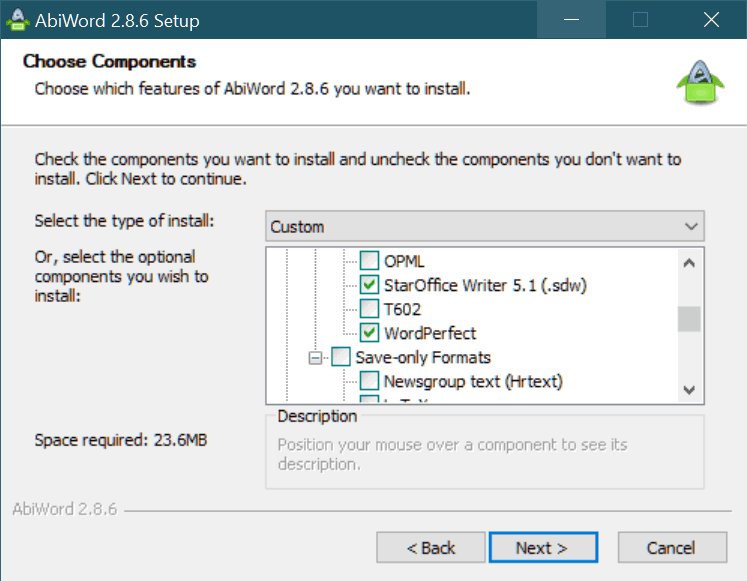Select the OPML label in list
747x581 pixels.
pos(404,261)
